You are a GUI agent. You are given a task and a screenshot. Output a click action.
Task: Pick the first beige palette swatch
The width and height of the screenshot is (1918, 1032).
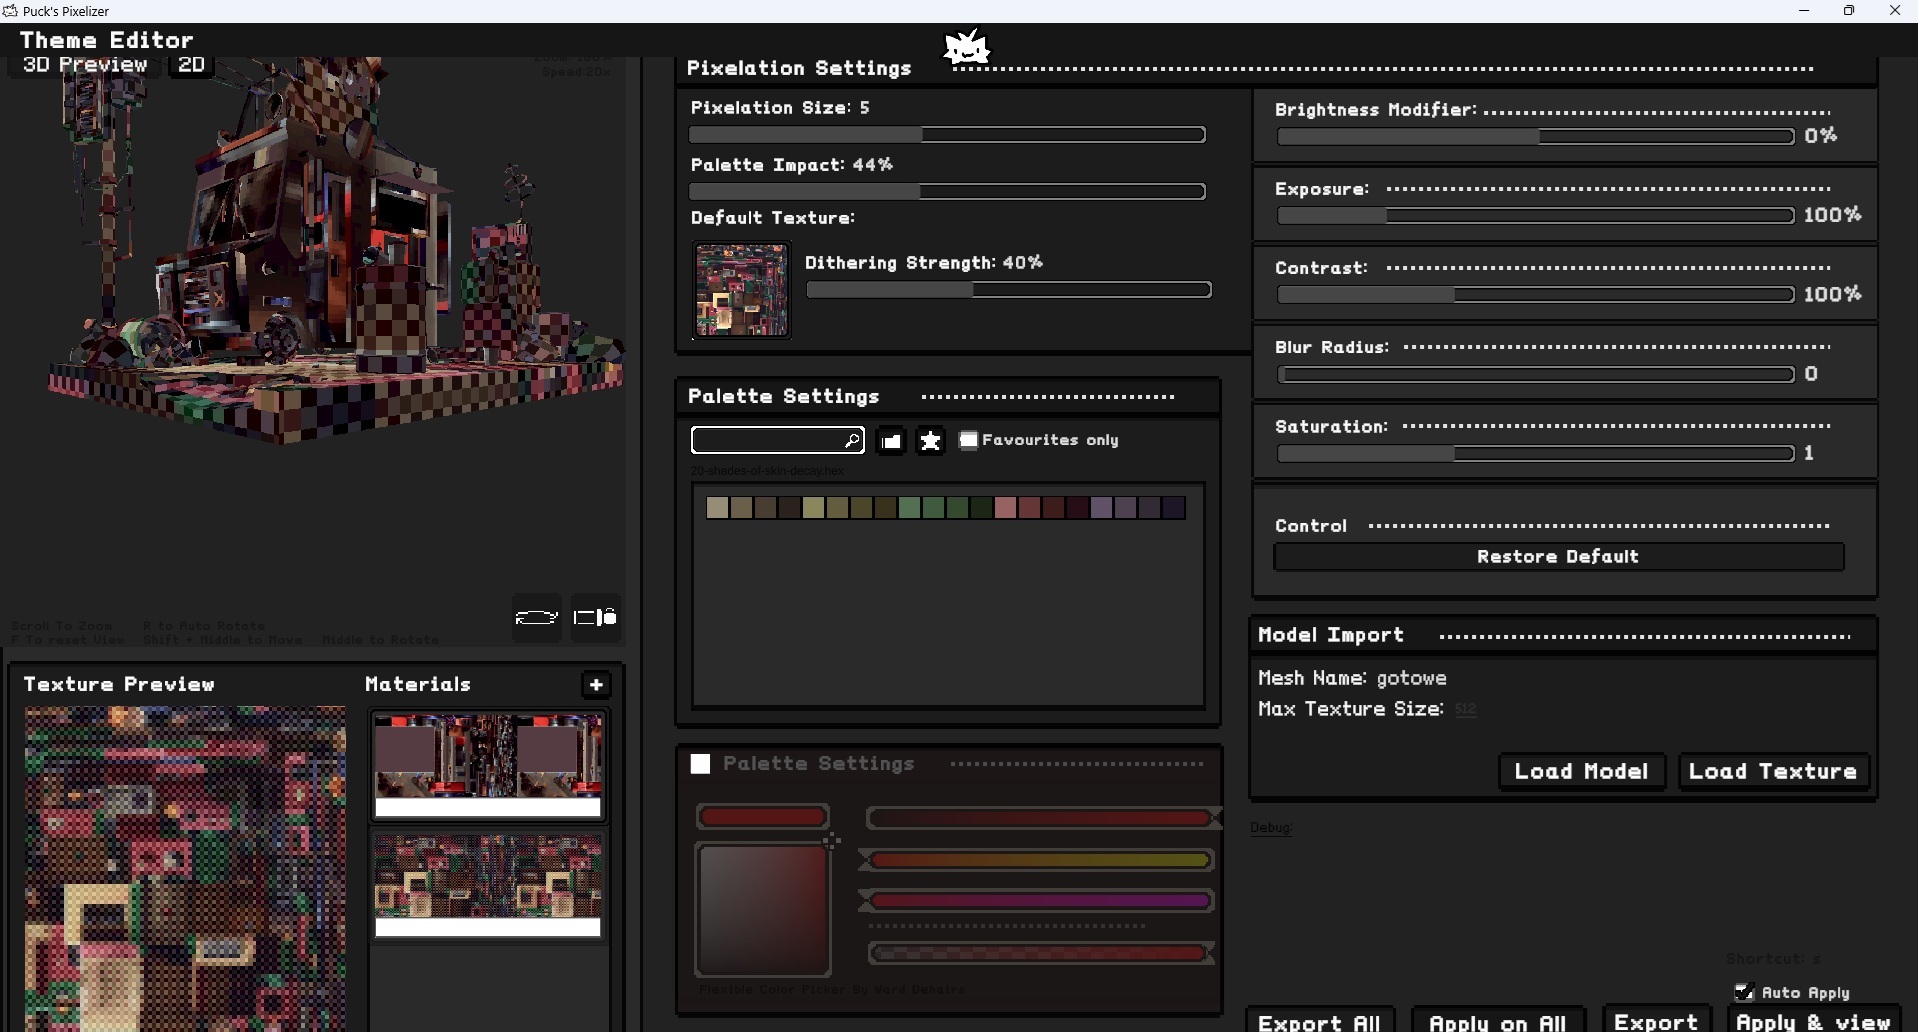point(717,508)
